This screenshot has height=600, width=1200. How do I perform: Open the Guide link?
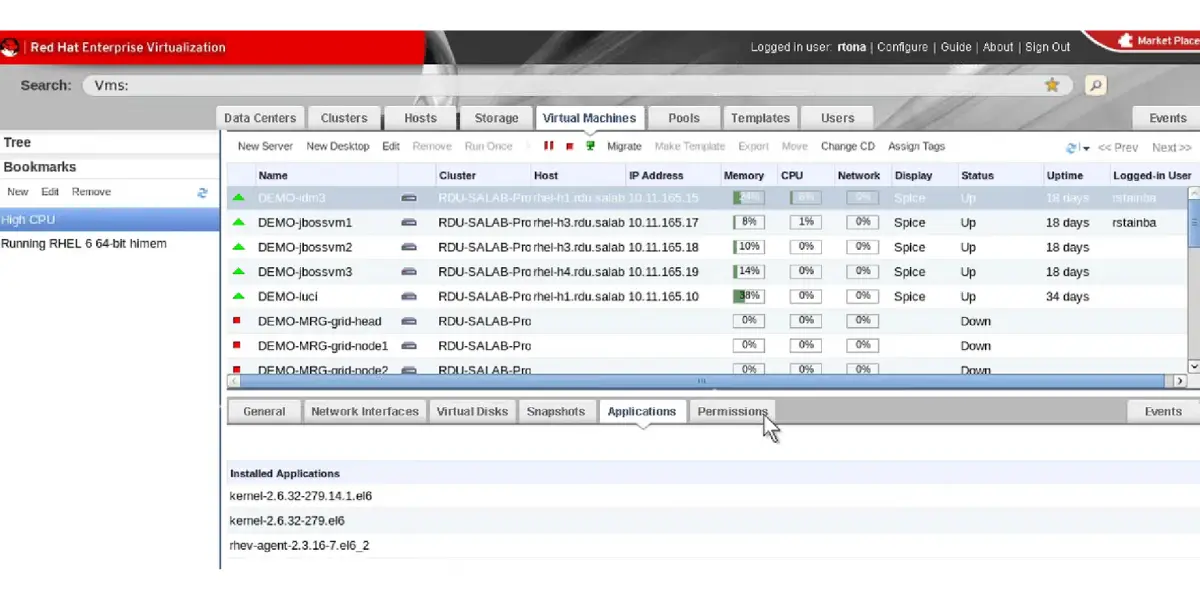pos(956,47)
